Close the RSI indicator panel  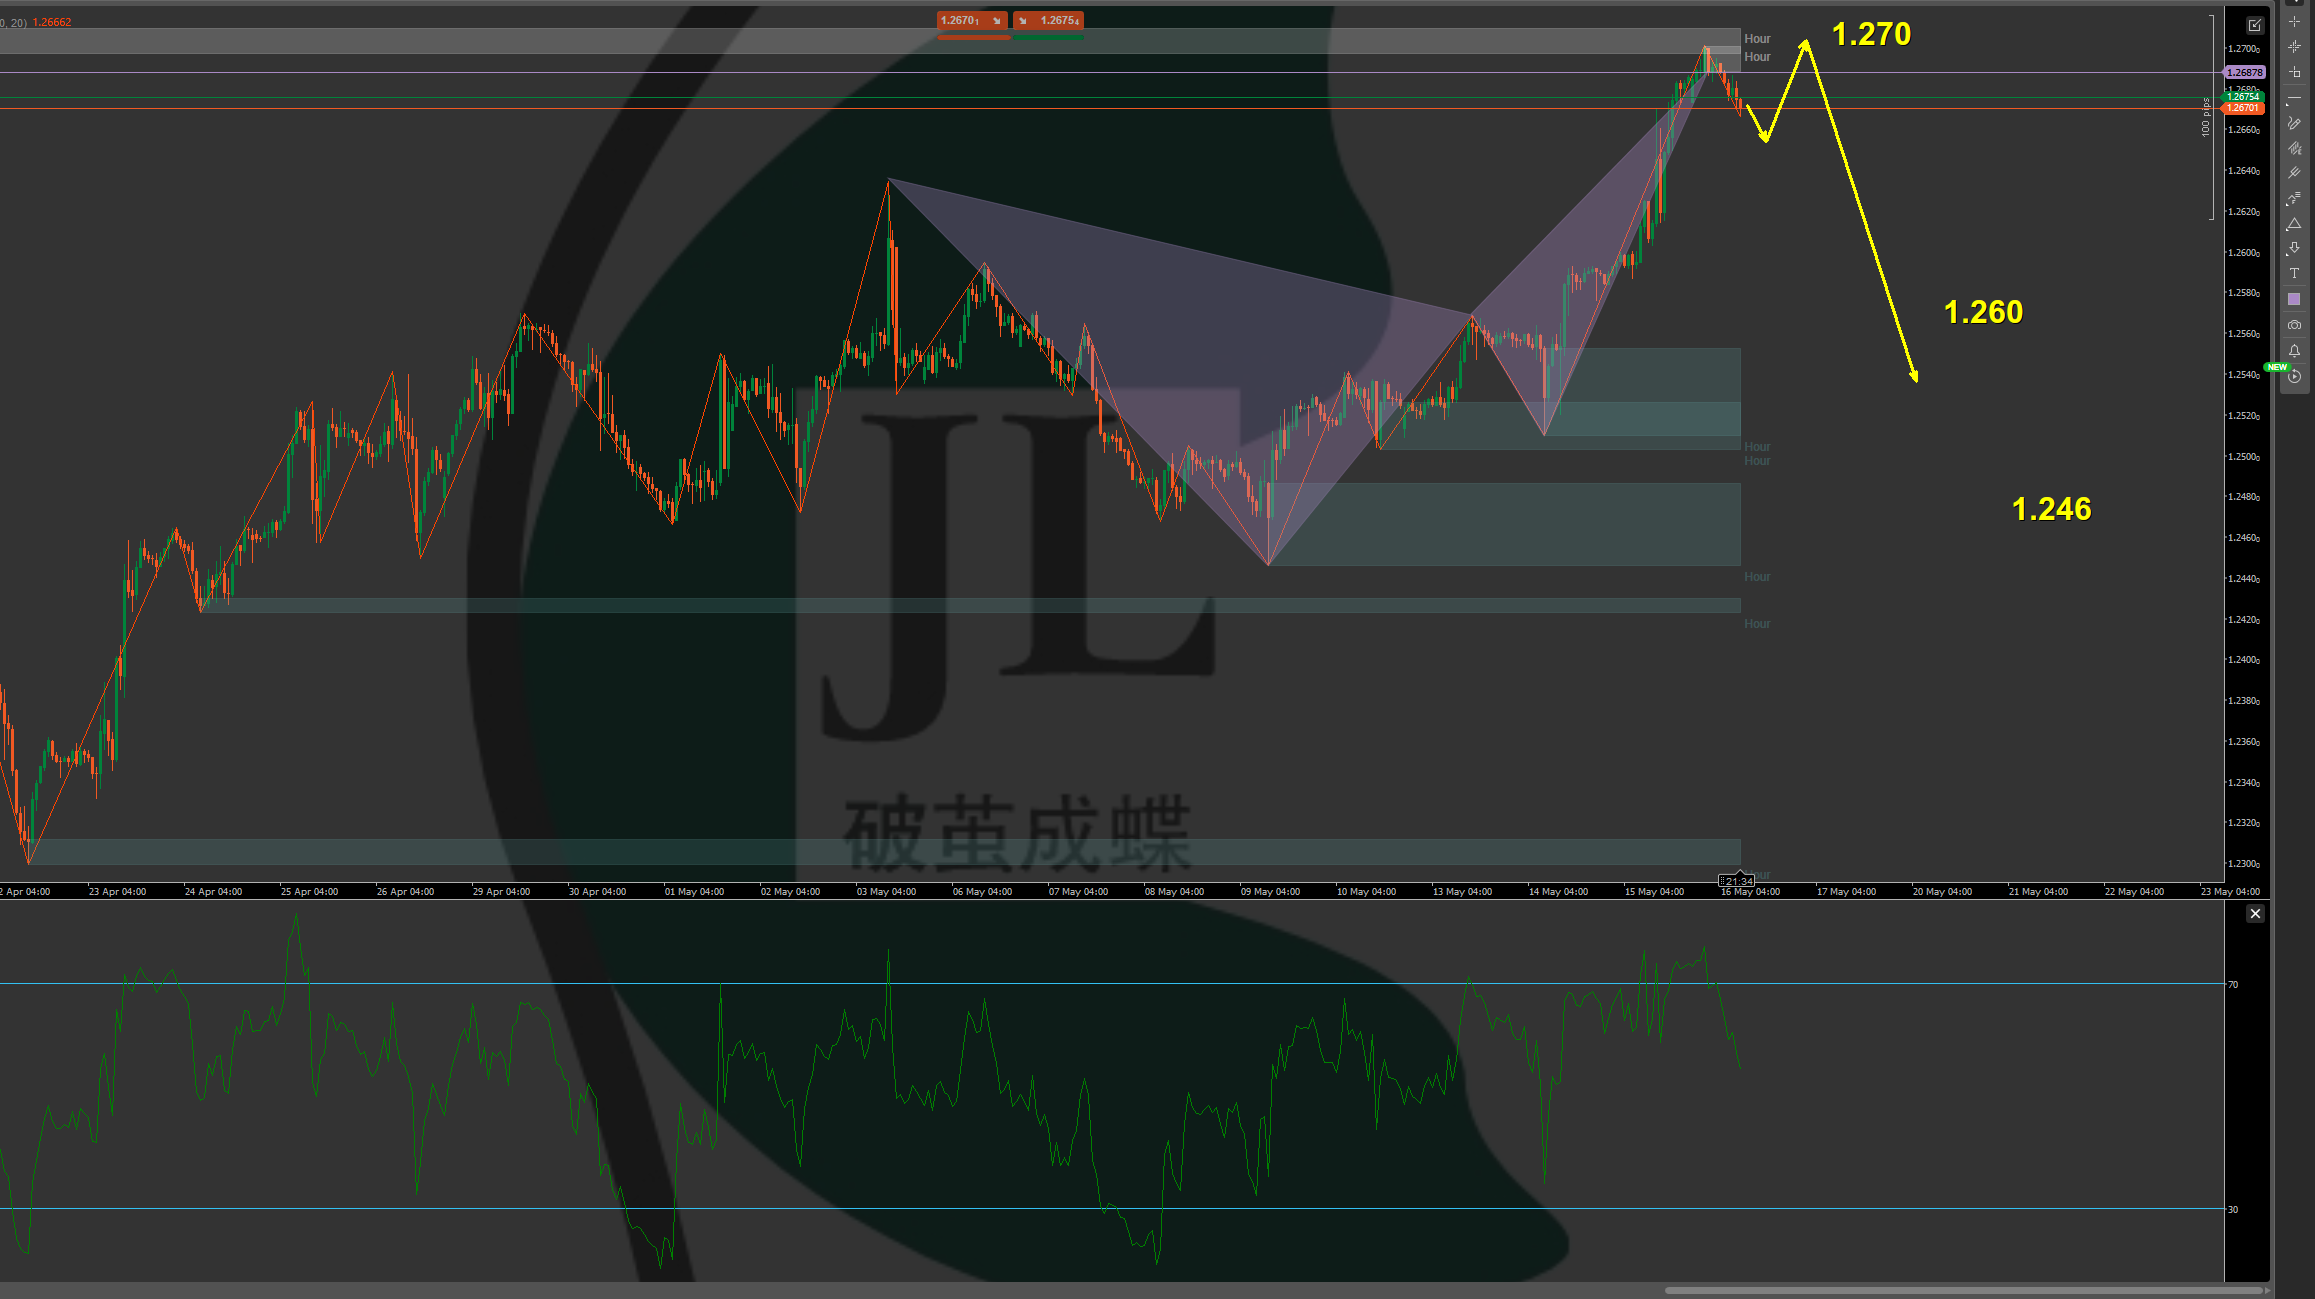(2255, 914)
